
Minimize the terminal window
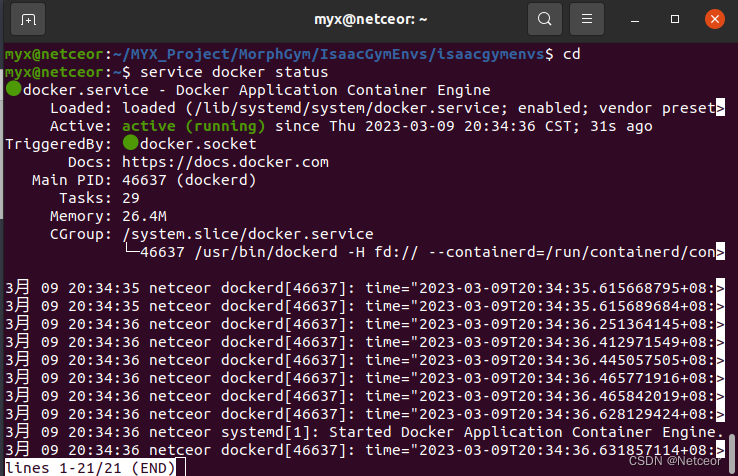point(637,18)
